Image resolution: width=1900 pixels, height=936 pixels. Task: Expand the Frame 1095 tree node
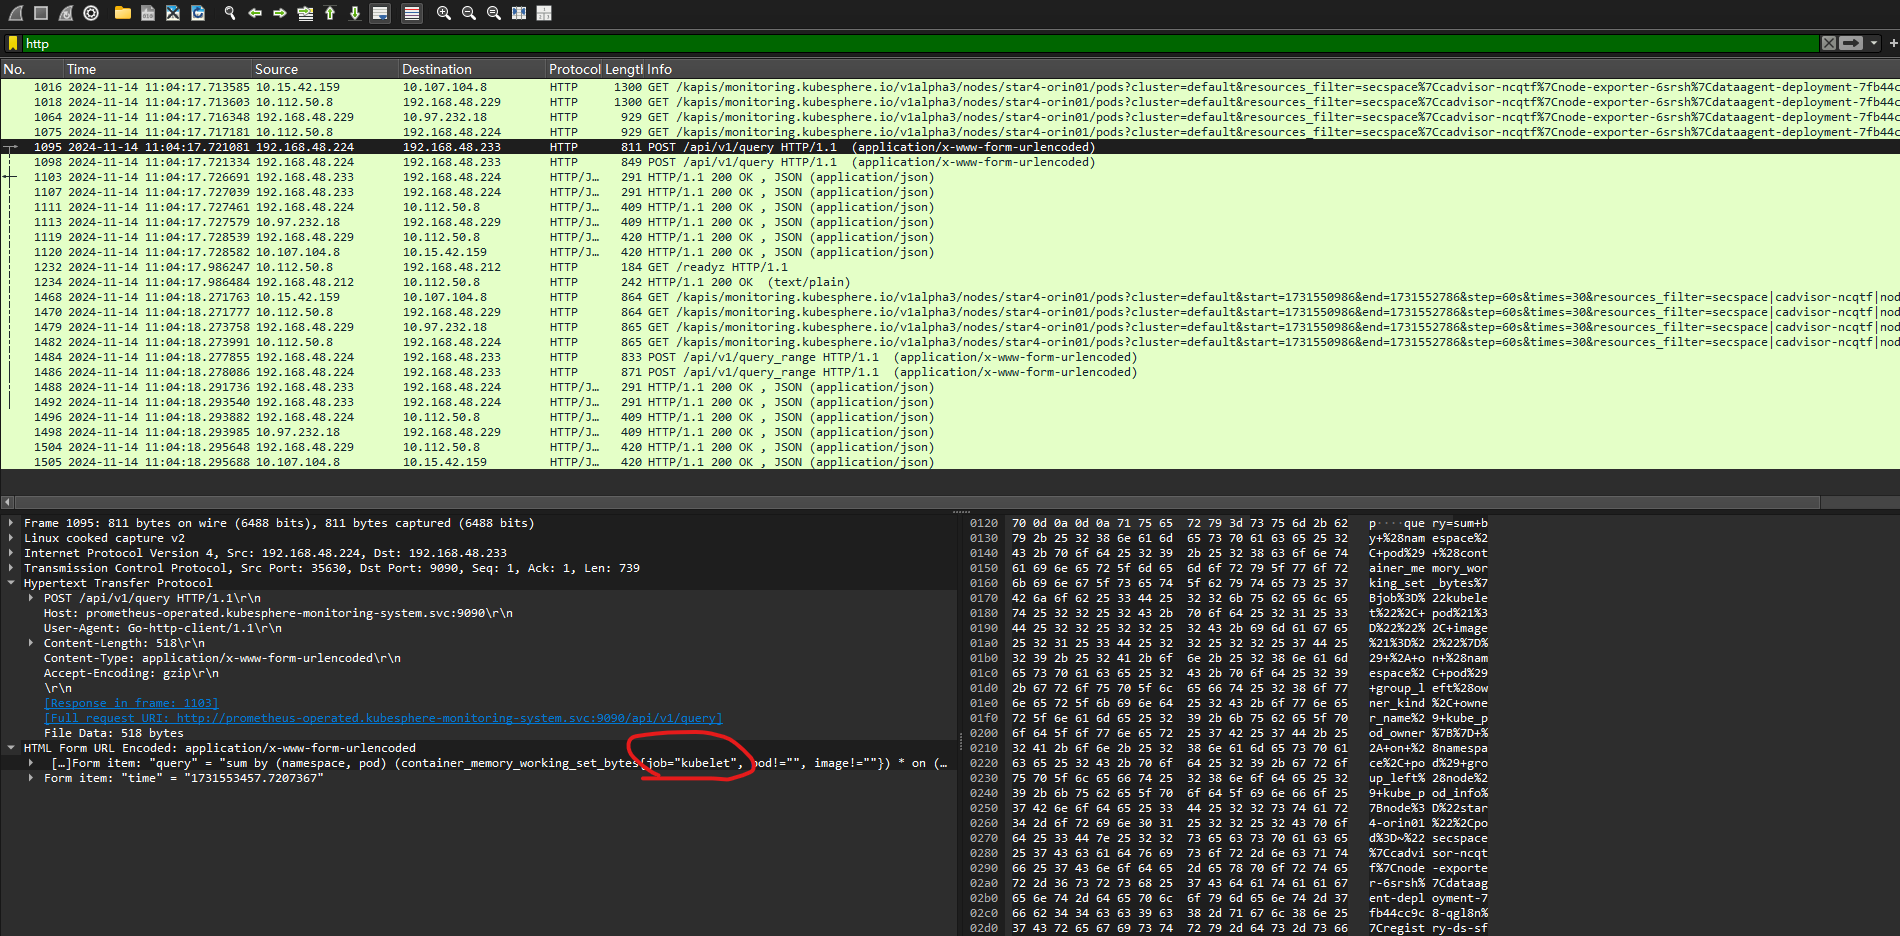point(11,523)
